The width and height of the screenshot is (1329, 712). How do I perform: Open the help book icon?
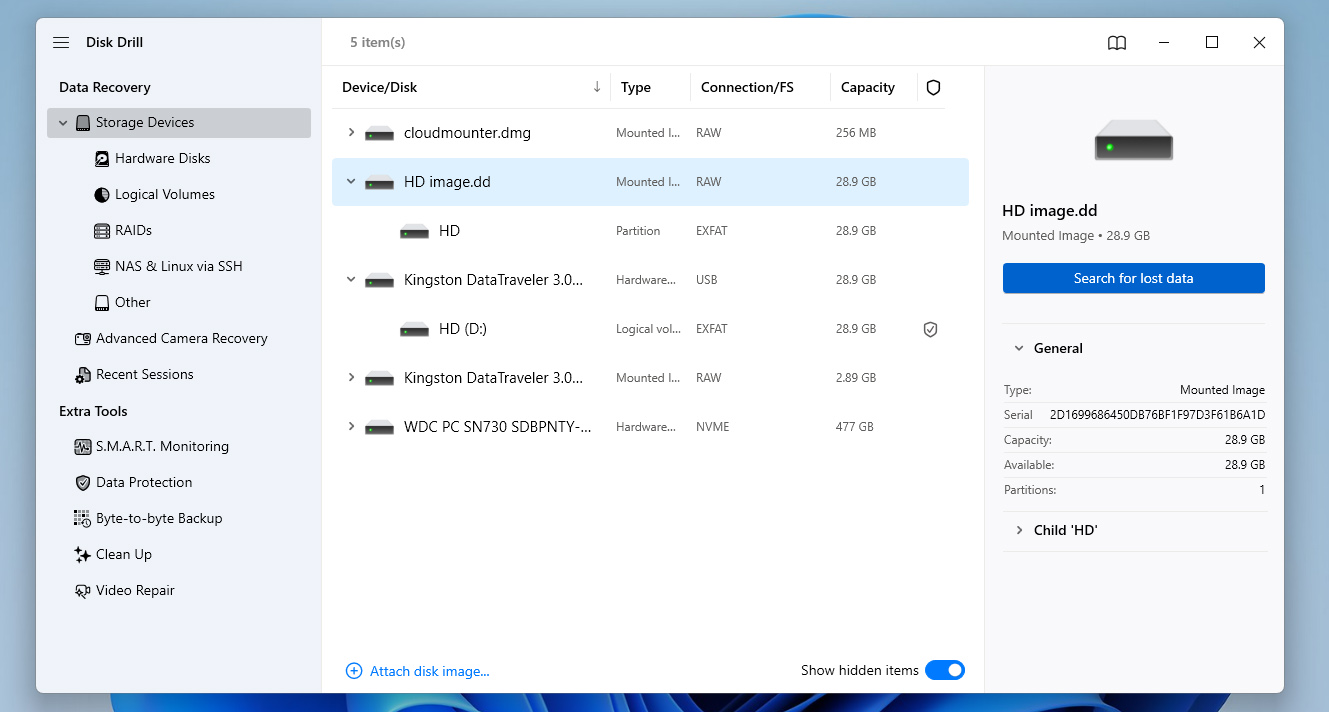pyautogui.click(x=1117, y=43)
